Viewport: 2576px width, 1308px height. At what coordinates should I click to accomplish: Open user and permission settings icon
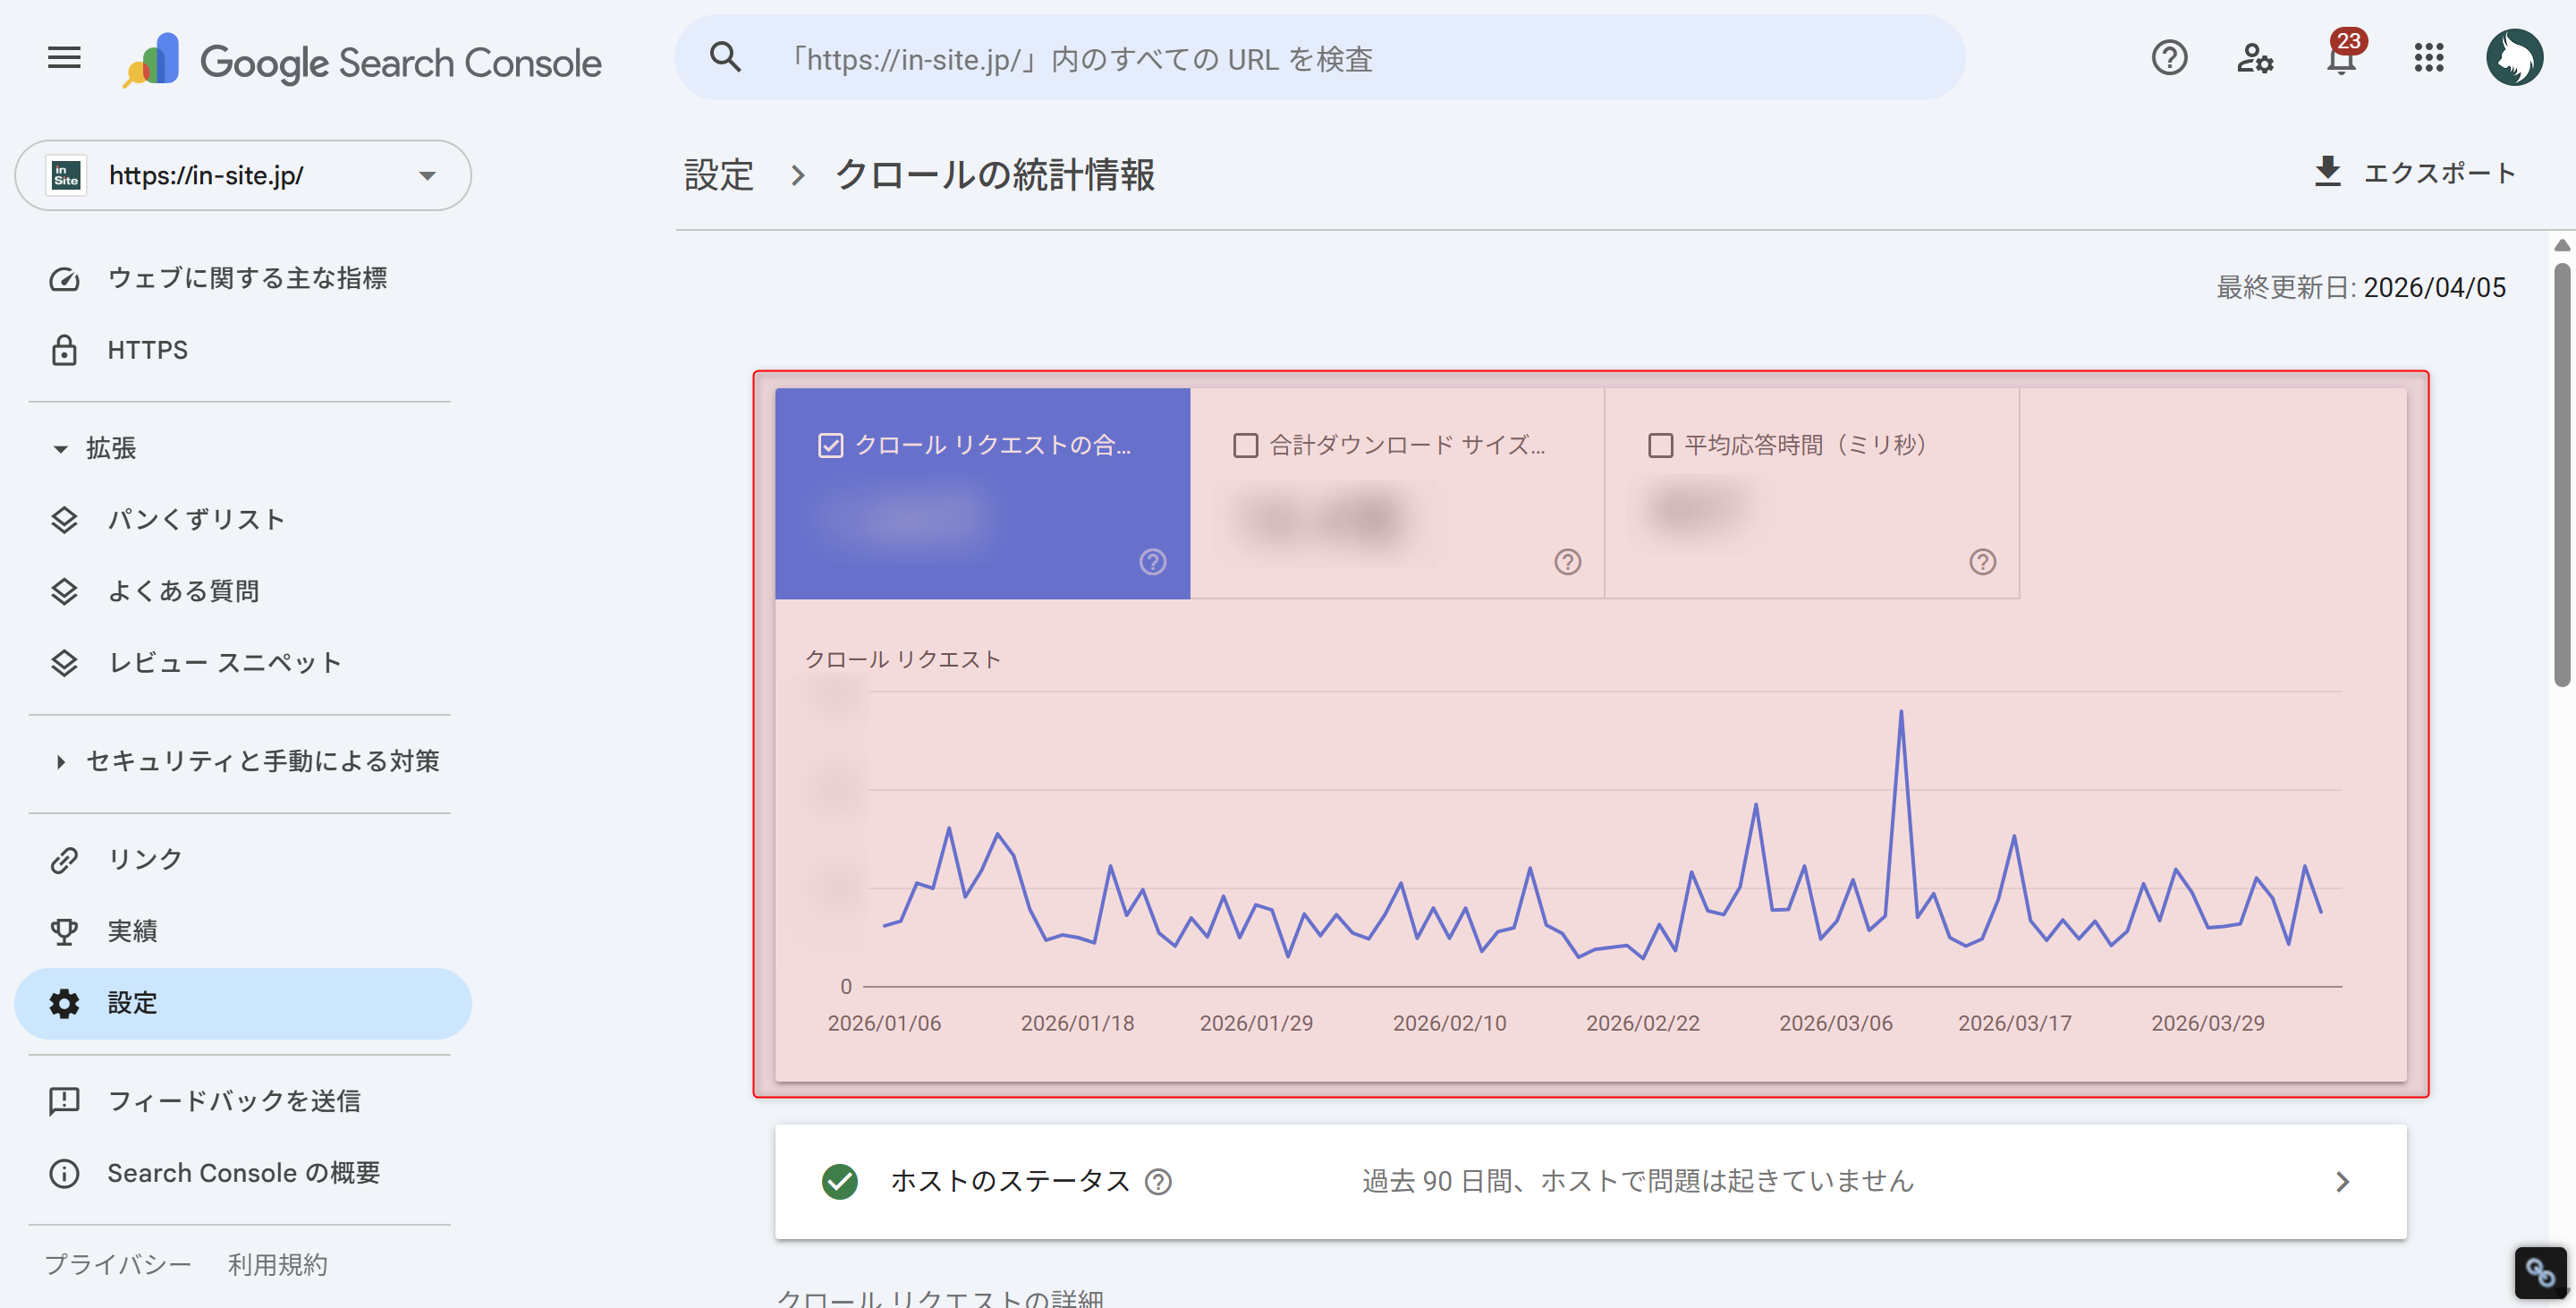point(2255,60)
